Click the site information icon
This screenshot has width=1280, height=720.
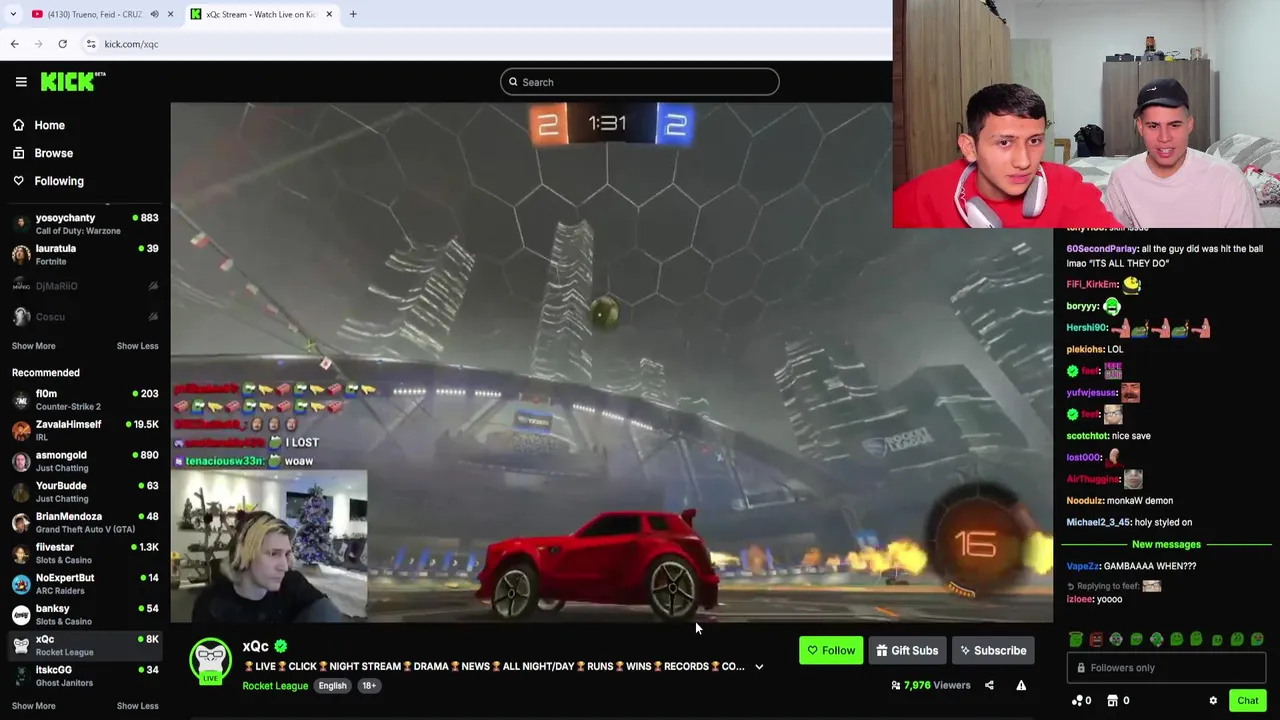(91, 44)
